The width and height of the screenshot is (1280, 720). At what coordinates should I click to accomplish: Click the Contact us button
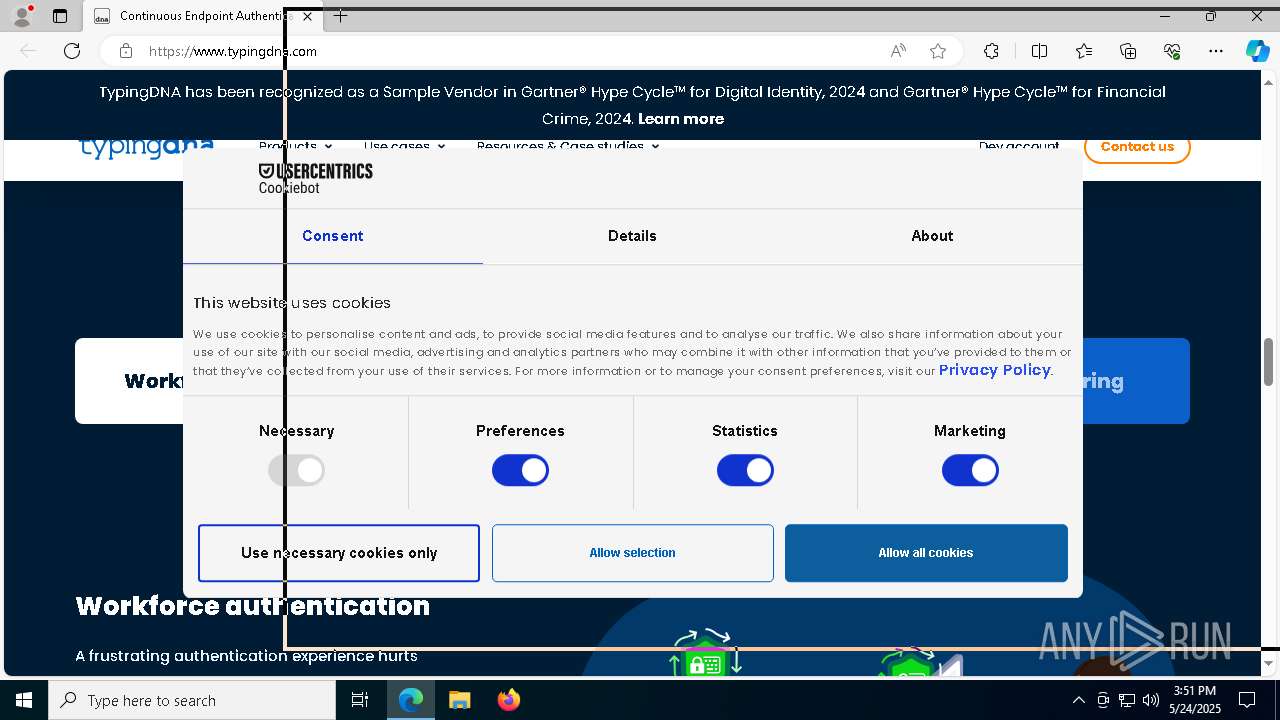(1137, 147)
